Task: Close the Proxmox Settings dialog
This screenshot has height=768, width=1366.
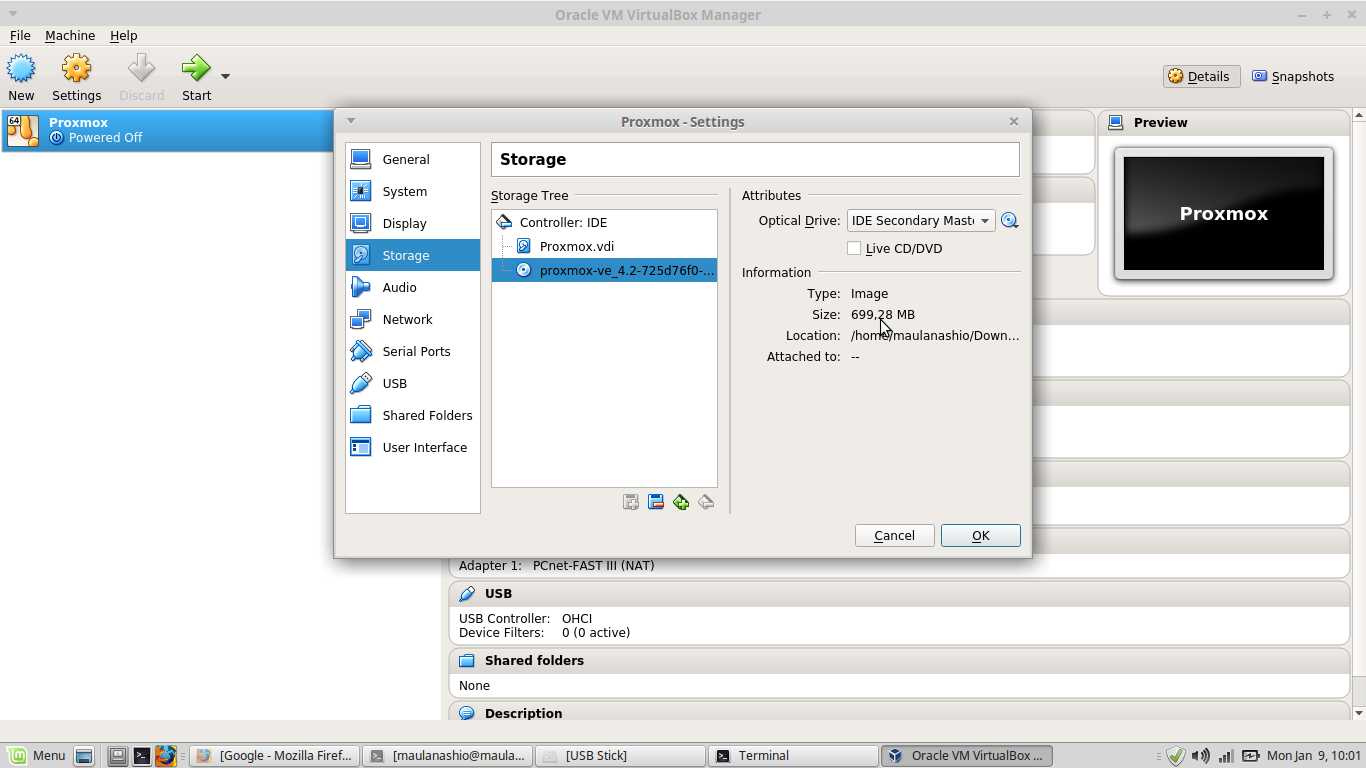Action: point(1014,121)
